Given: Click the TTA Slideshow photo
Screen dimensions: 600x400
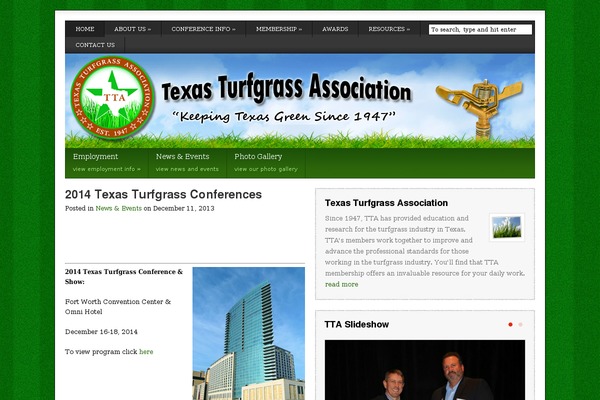Looking at the screenshot, I should point(425,370).
